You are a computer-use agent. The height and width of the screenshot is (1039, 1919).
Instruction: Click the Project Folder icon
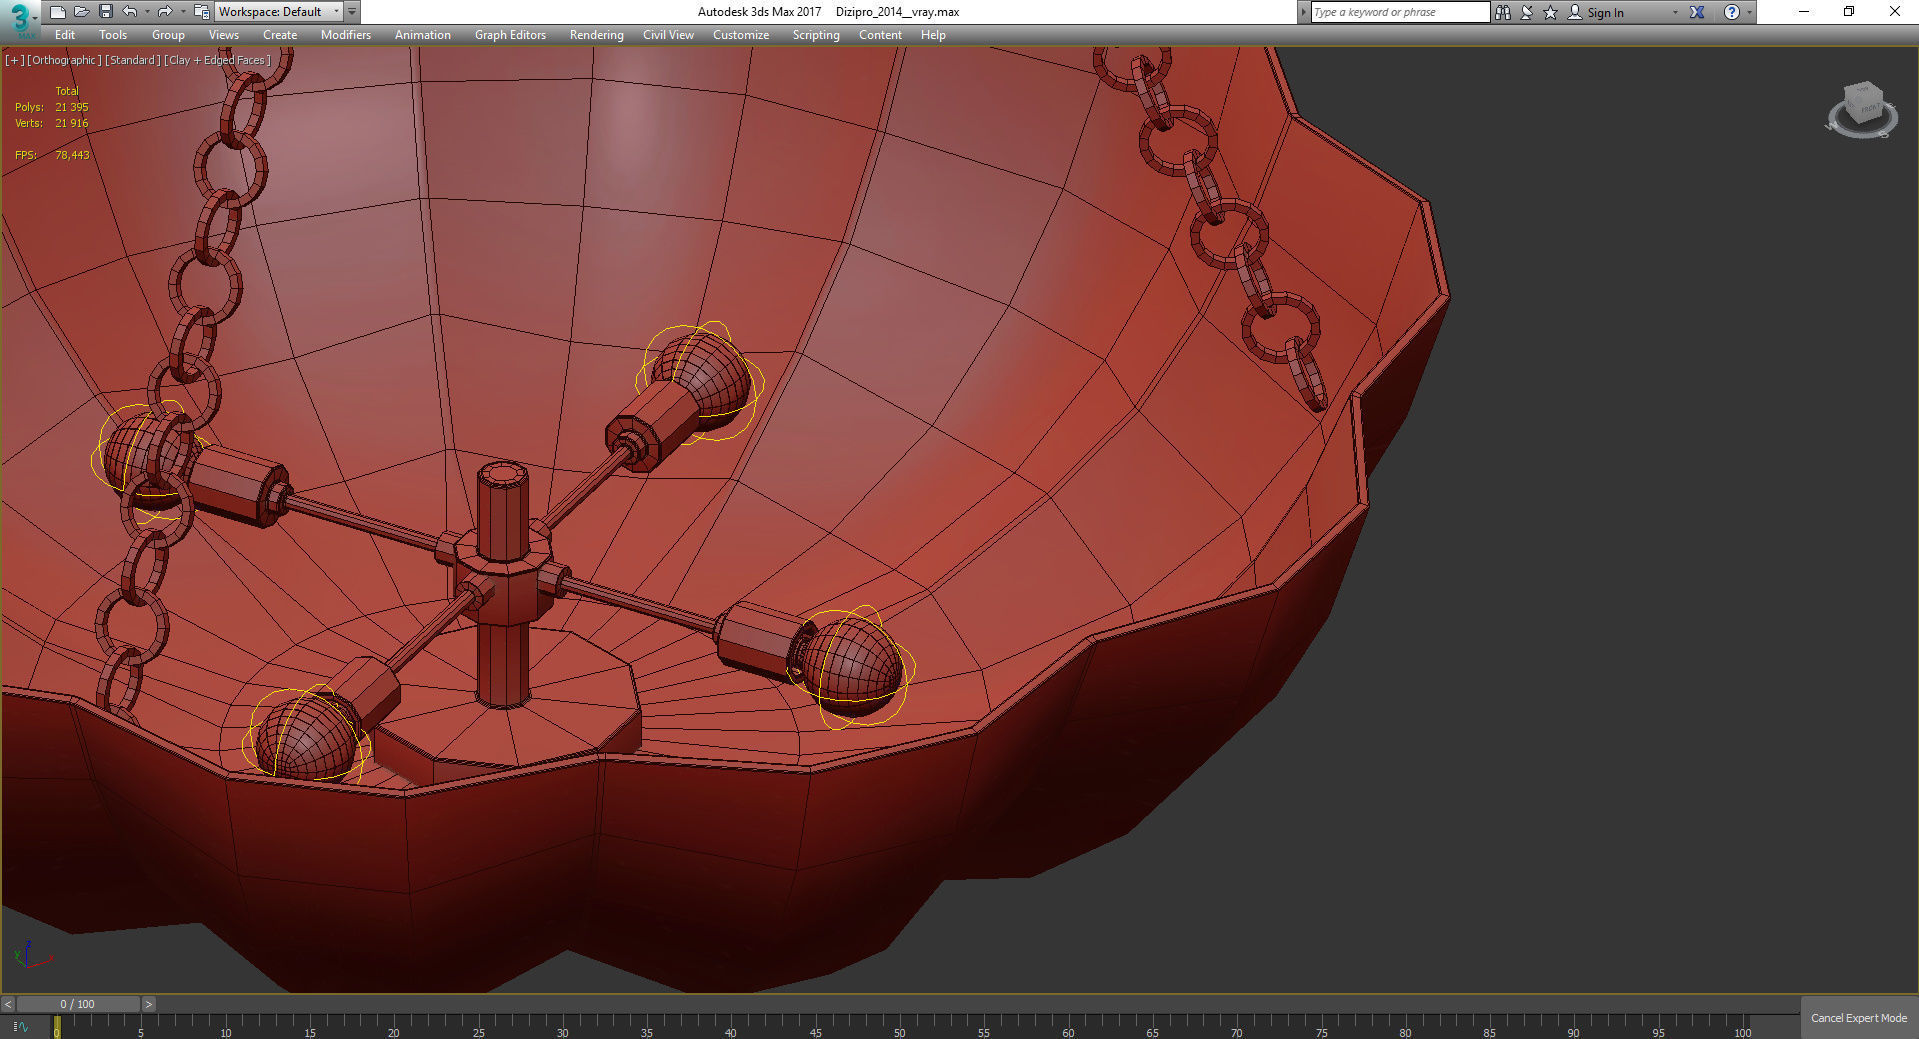click(201, 12)
